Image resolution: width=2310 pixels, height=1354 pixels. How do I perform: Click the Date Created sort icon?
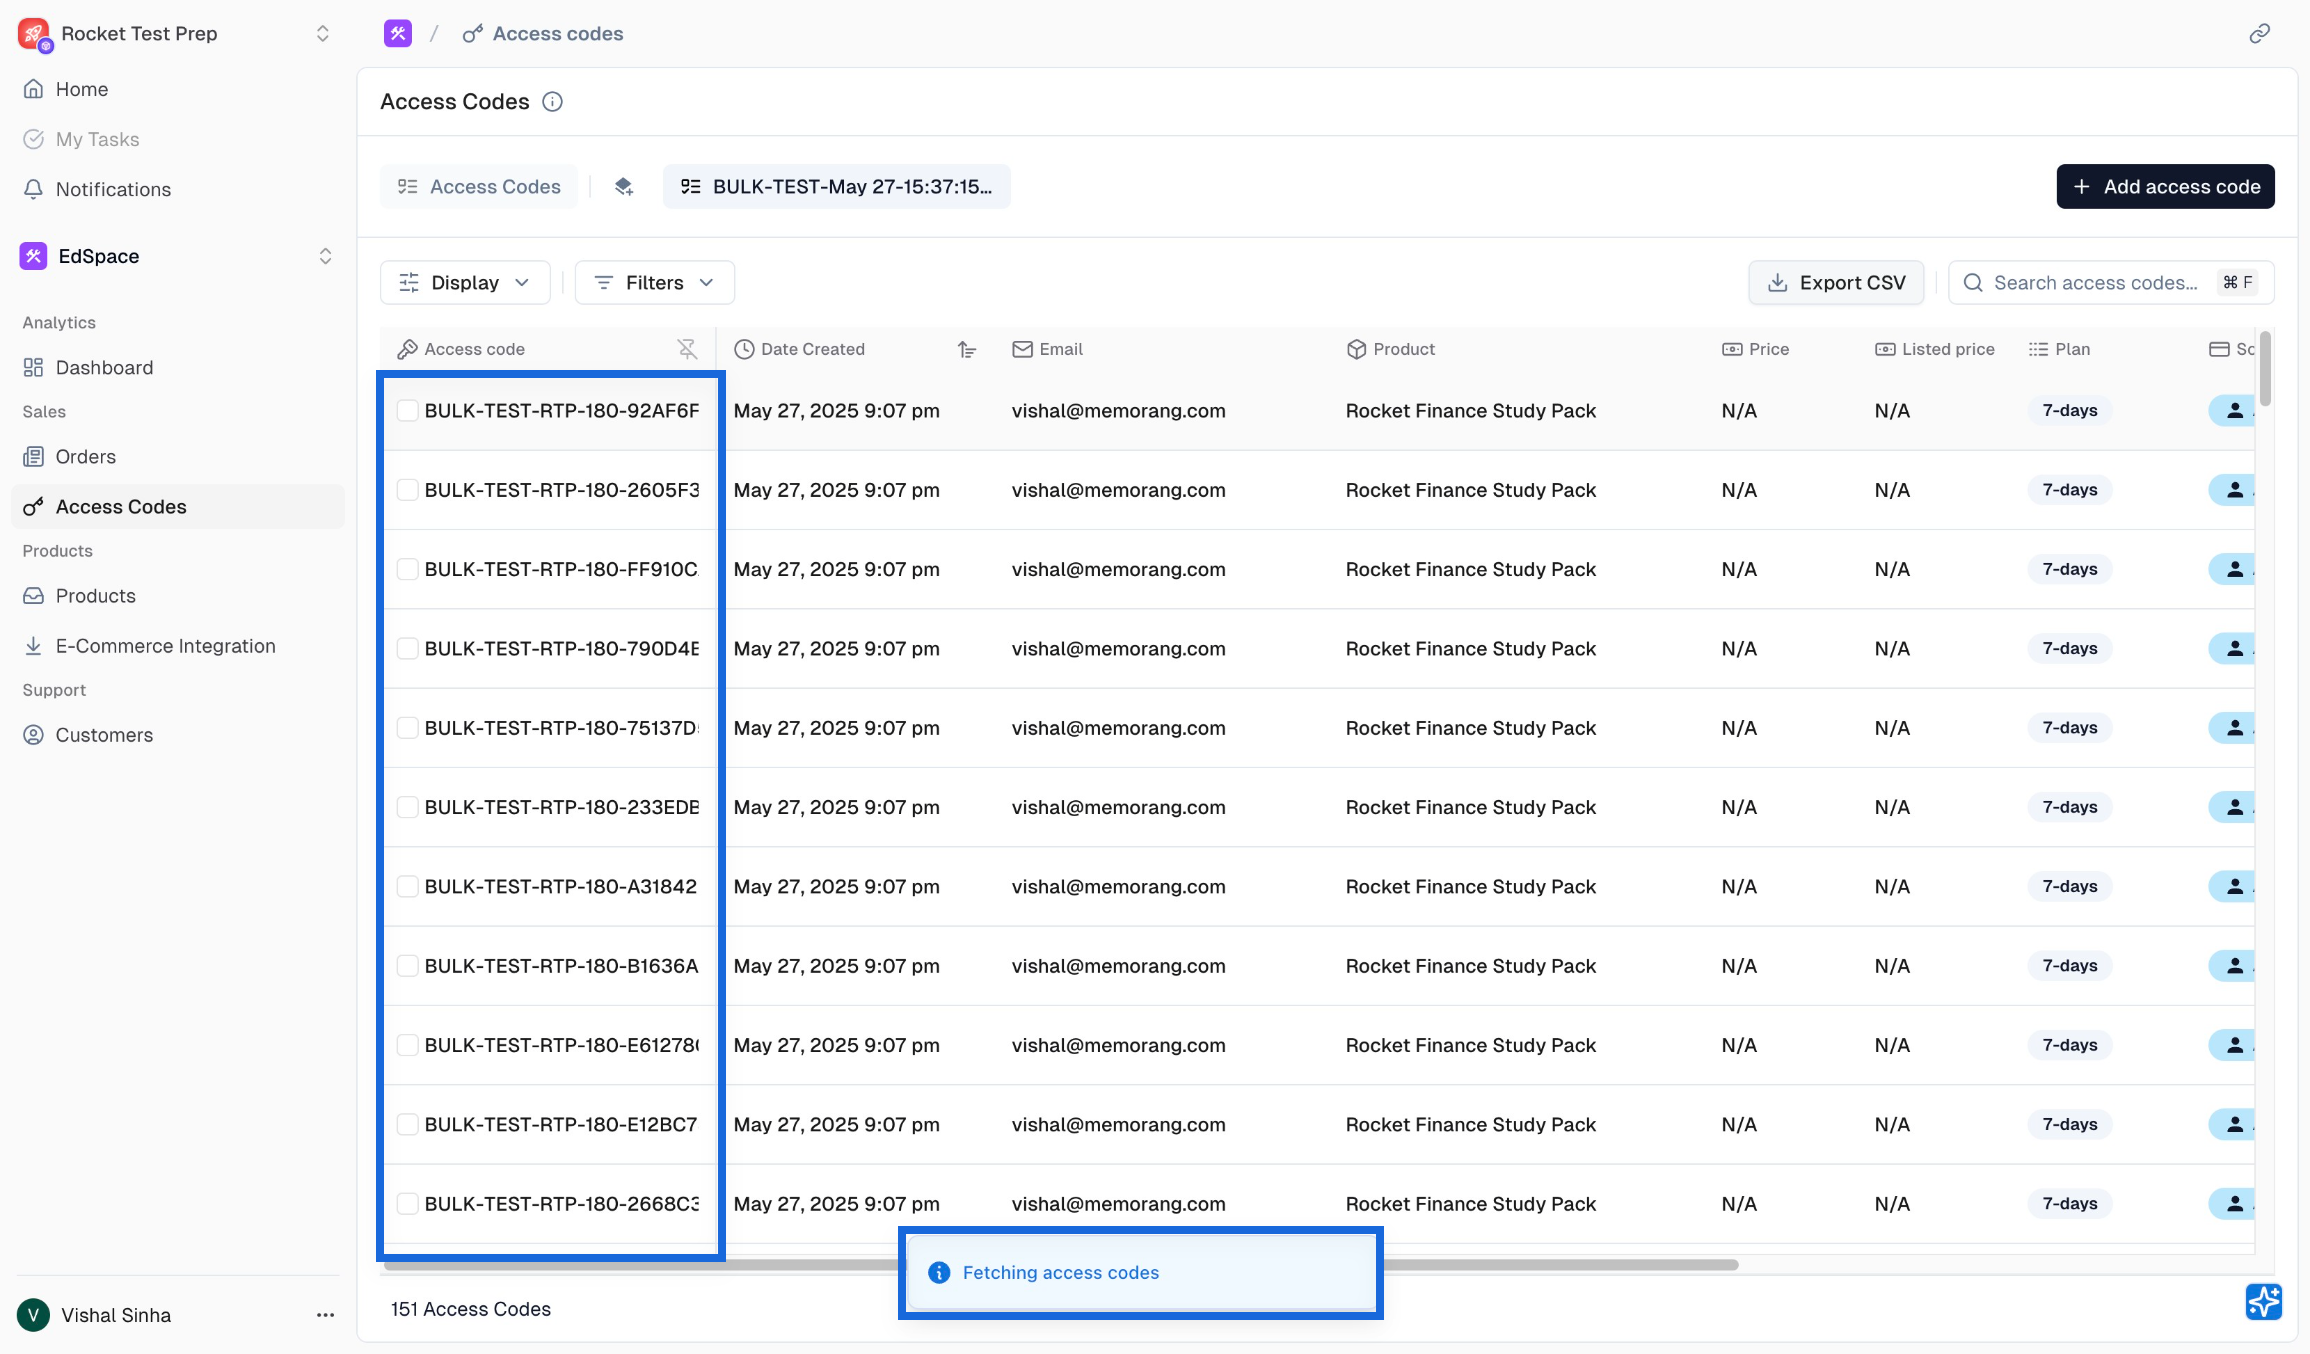[966, 349]
